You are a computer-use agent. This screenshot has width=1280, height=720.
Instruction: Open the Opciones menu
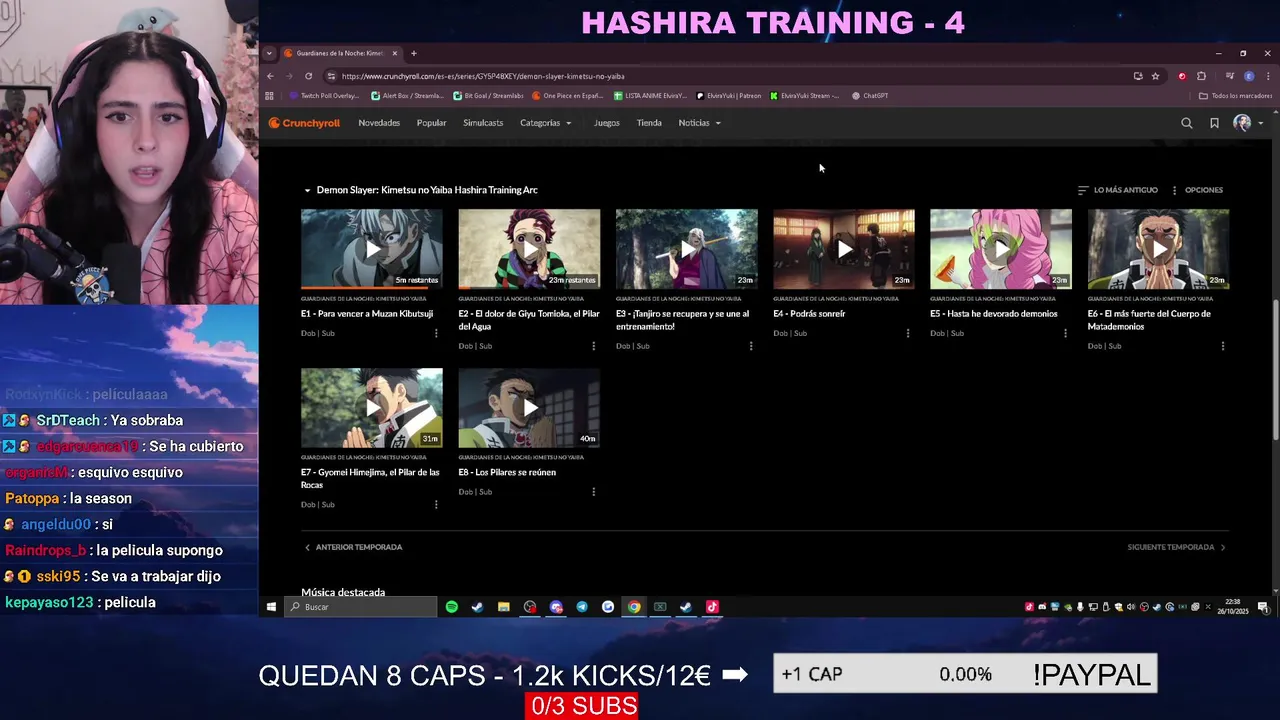click(x=1196, y=190)
